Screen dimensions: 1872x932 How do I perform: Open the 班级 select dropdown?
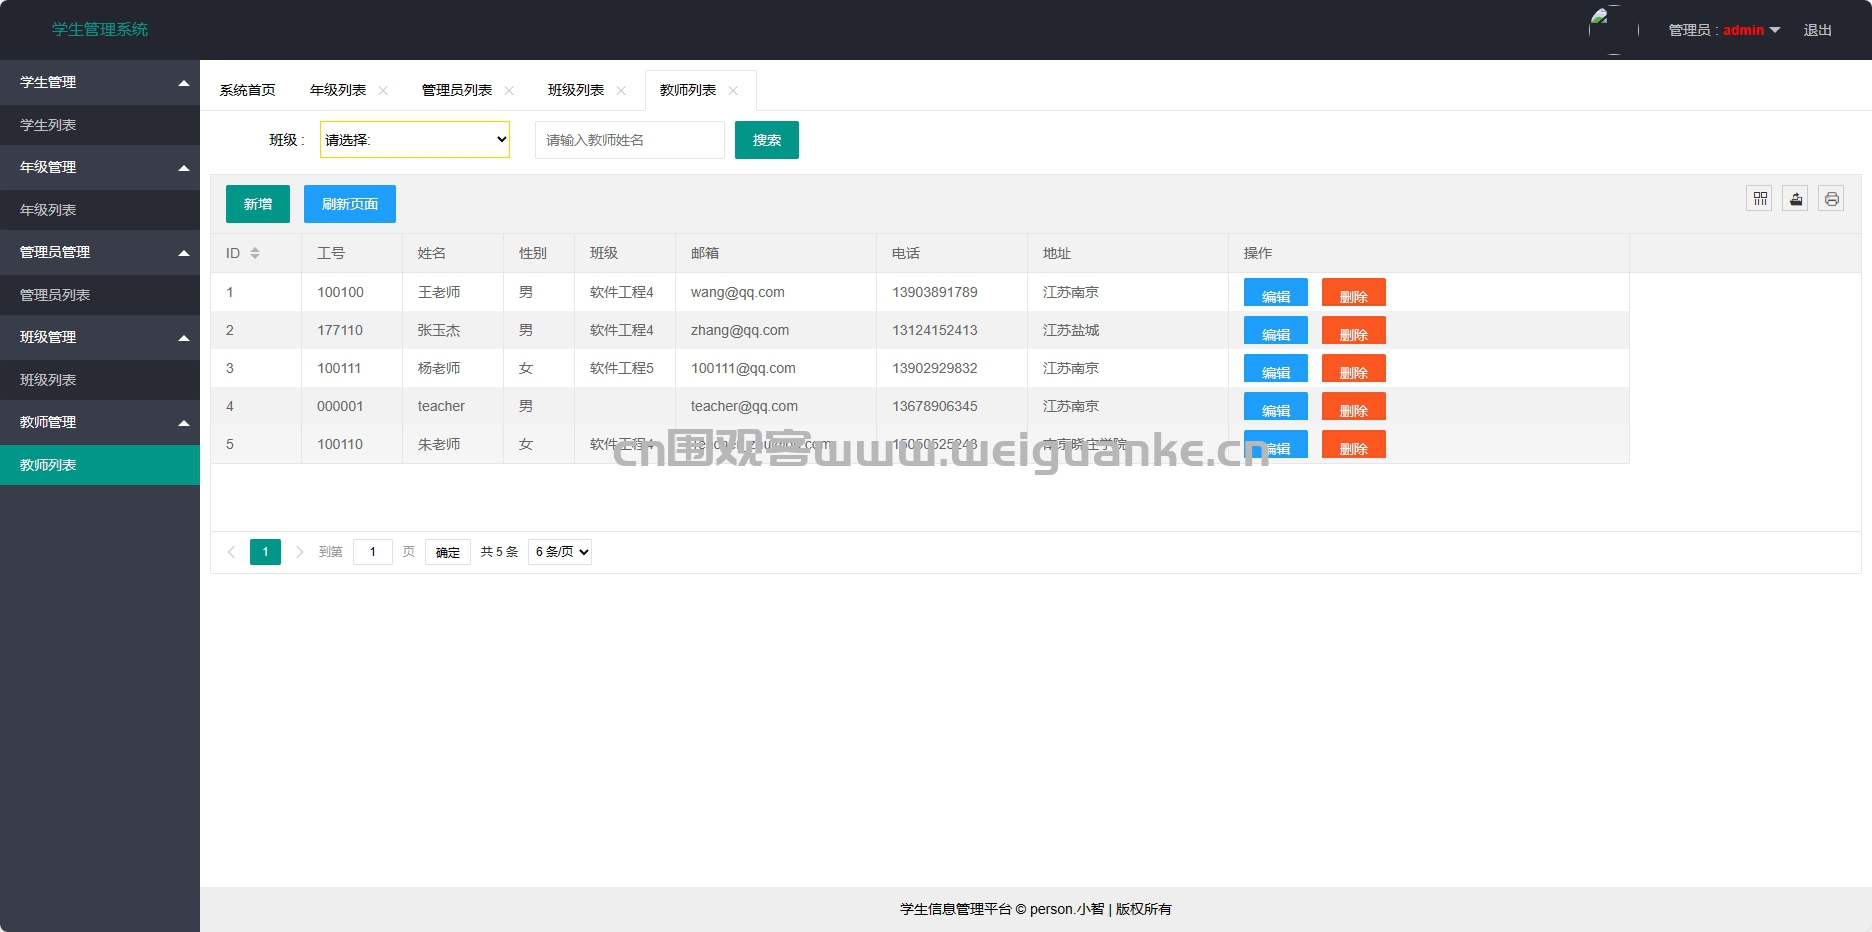415,140
